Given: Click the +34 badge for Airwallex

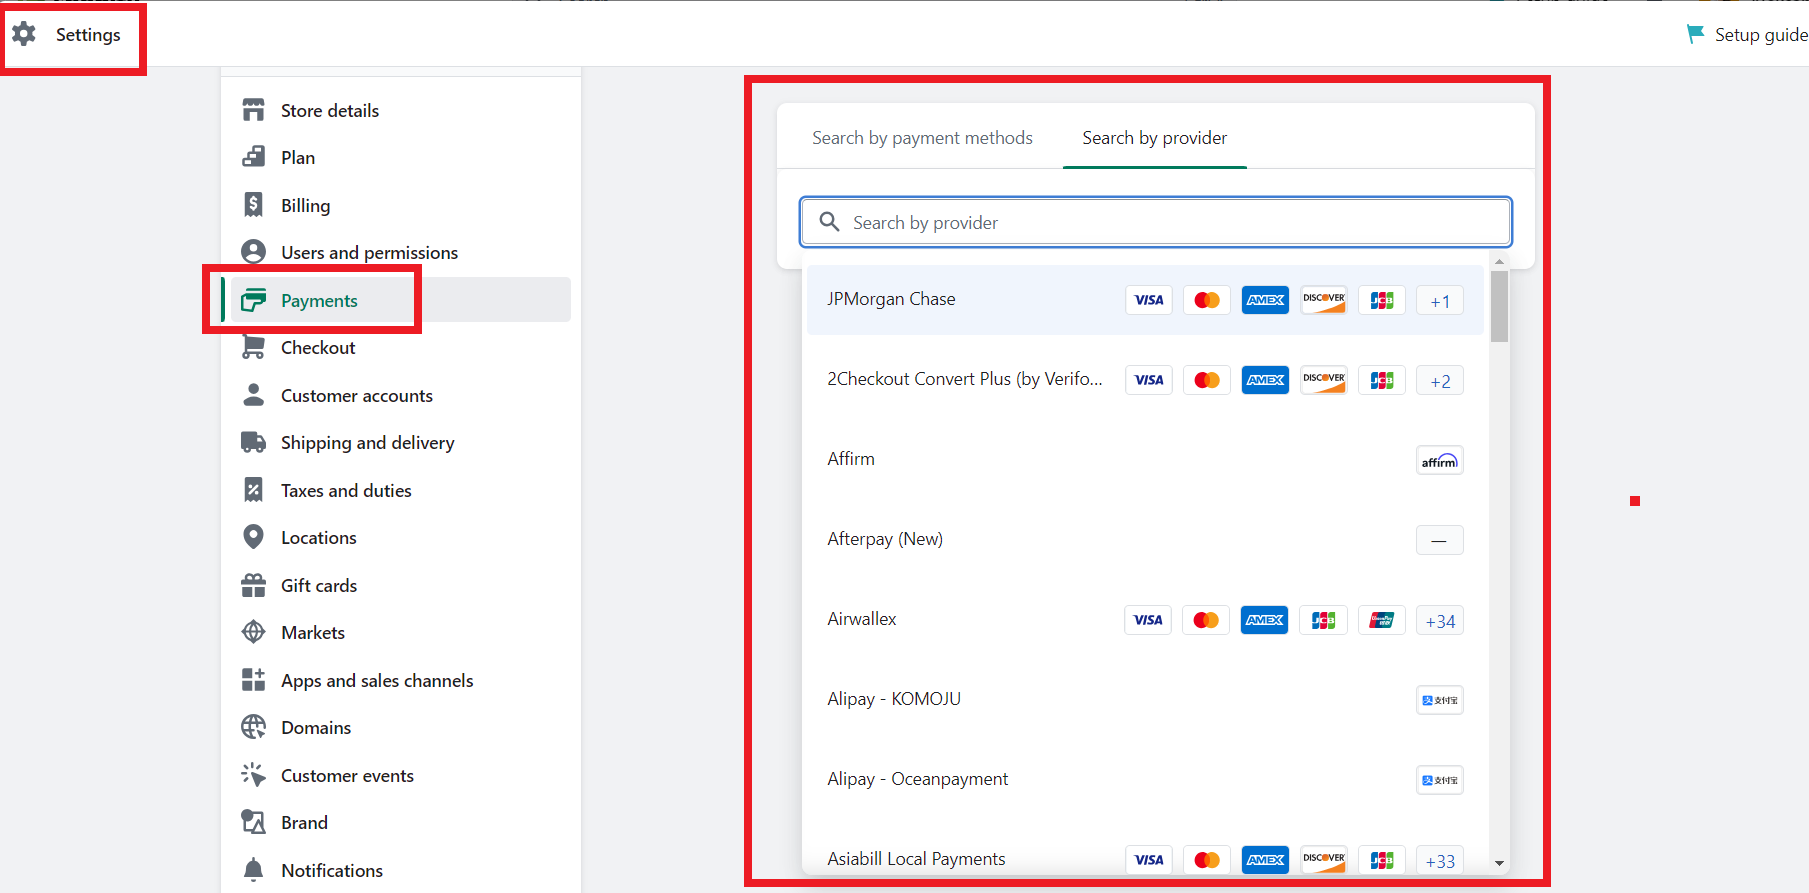Looking at the screenshot, I should point(1440,620).
